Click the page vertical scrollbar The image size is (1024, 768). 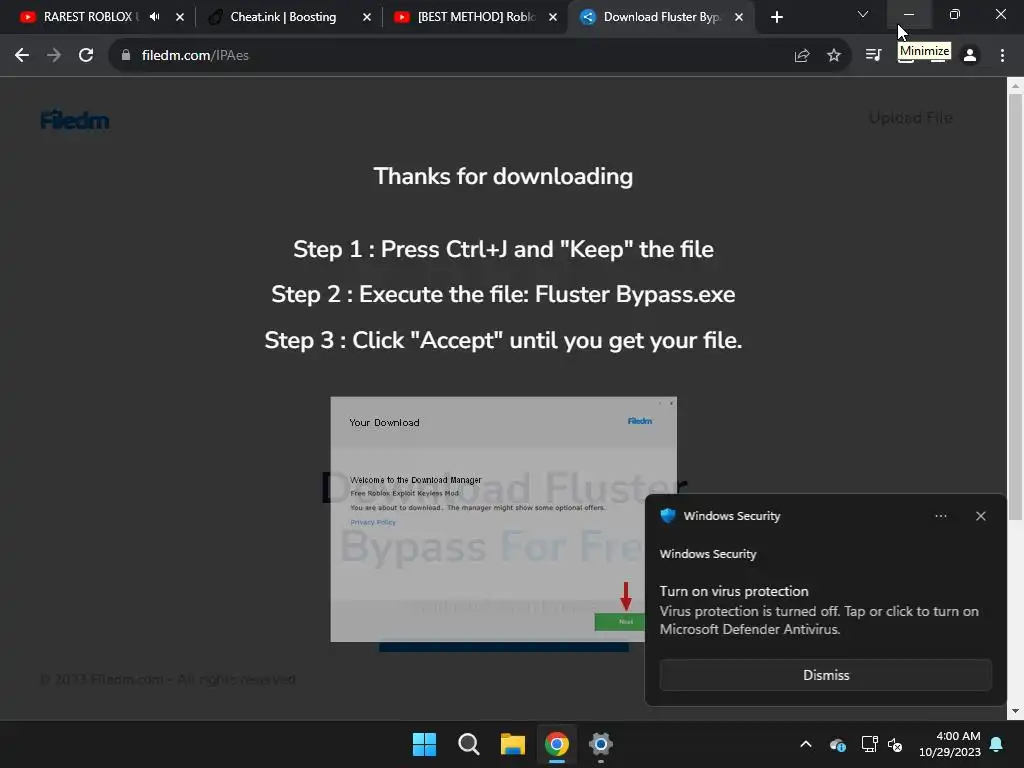tap(1015, 307)
